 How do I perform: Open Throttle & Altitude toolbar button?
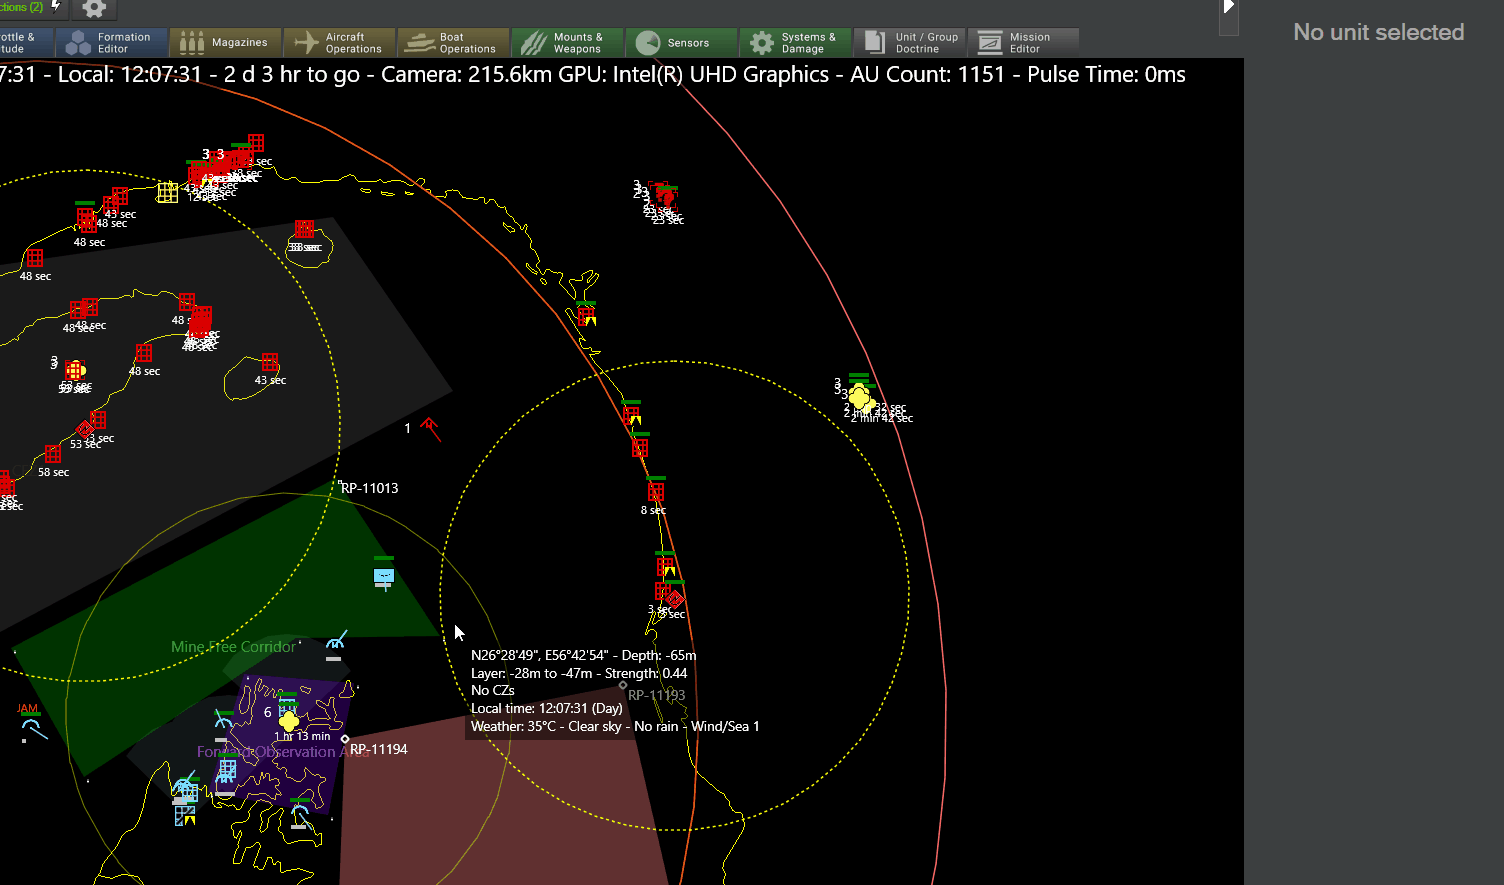point(25,43)
